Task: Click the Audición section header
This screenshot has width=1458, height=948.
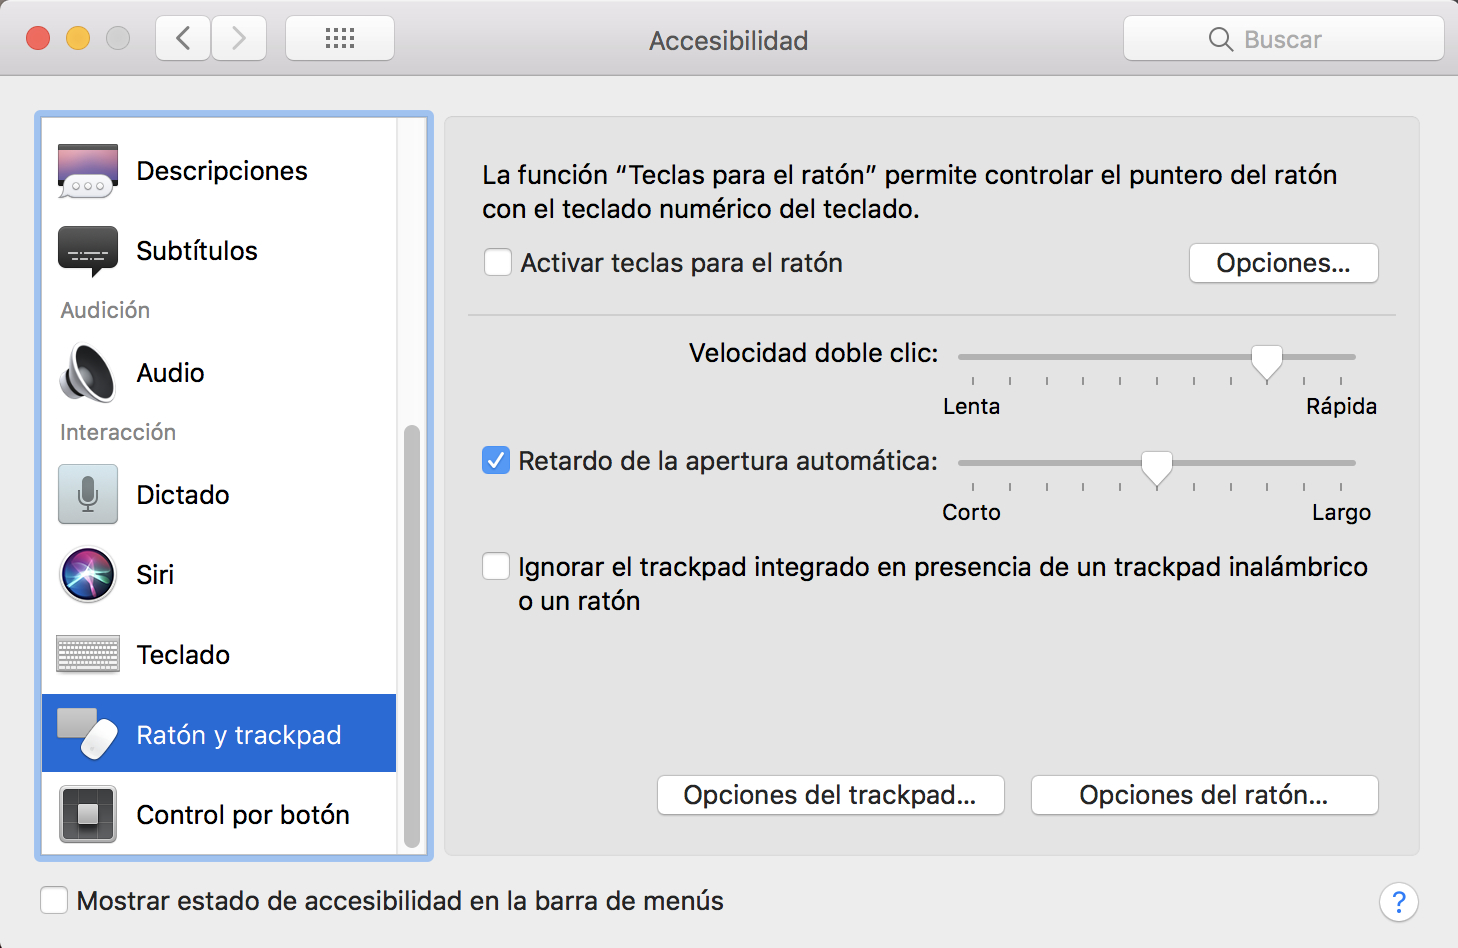Action: pos(105,310)
